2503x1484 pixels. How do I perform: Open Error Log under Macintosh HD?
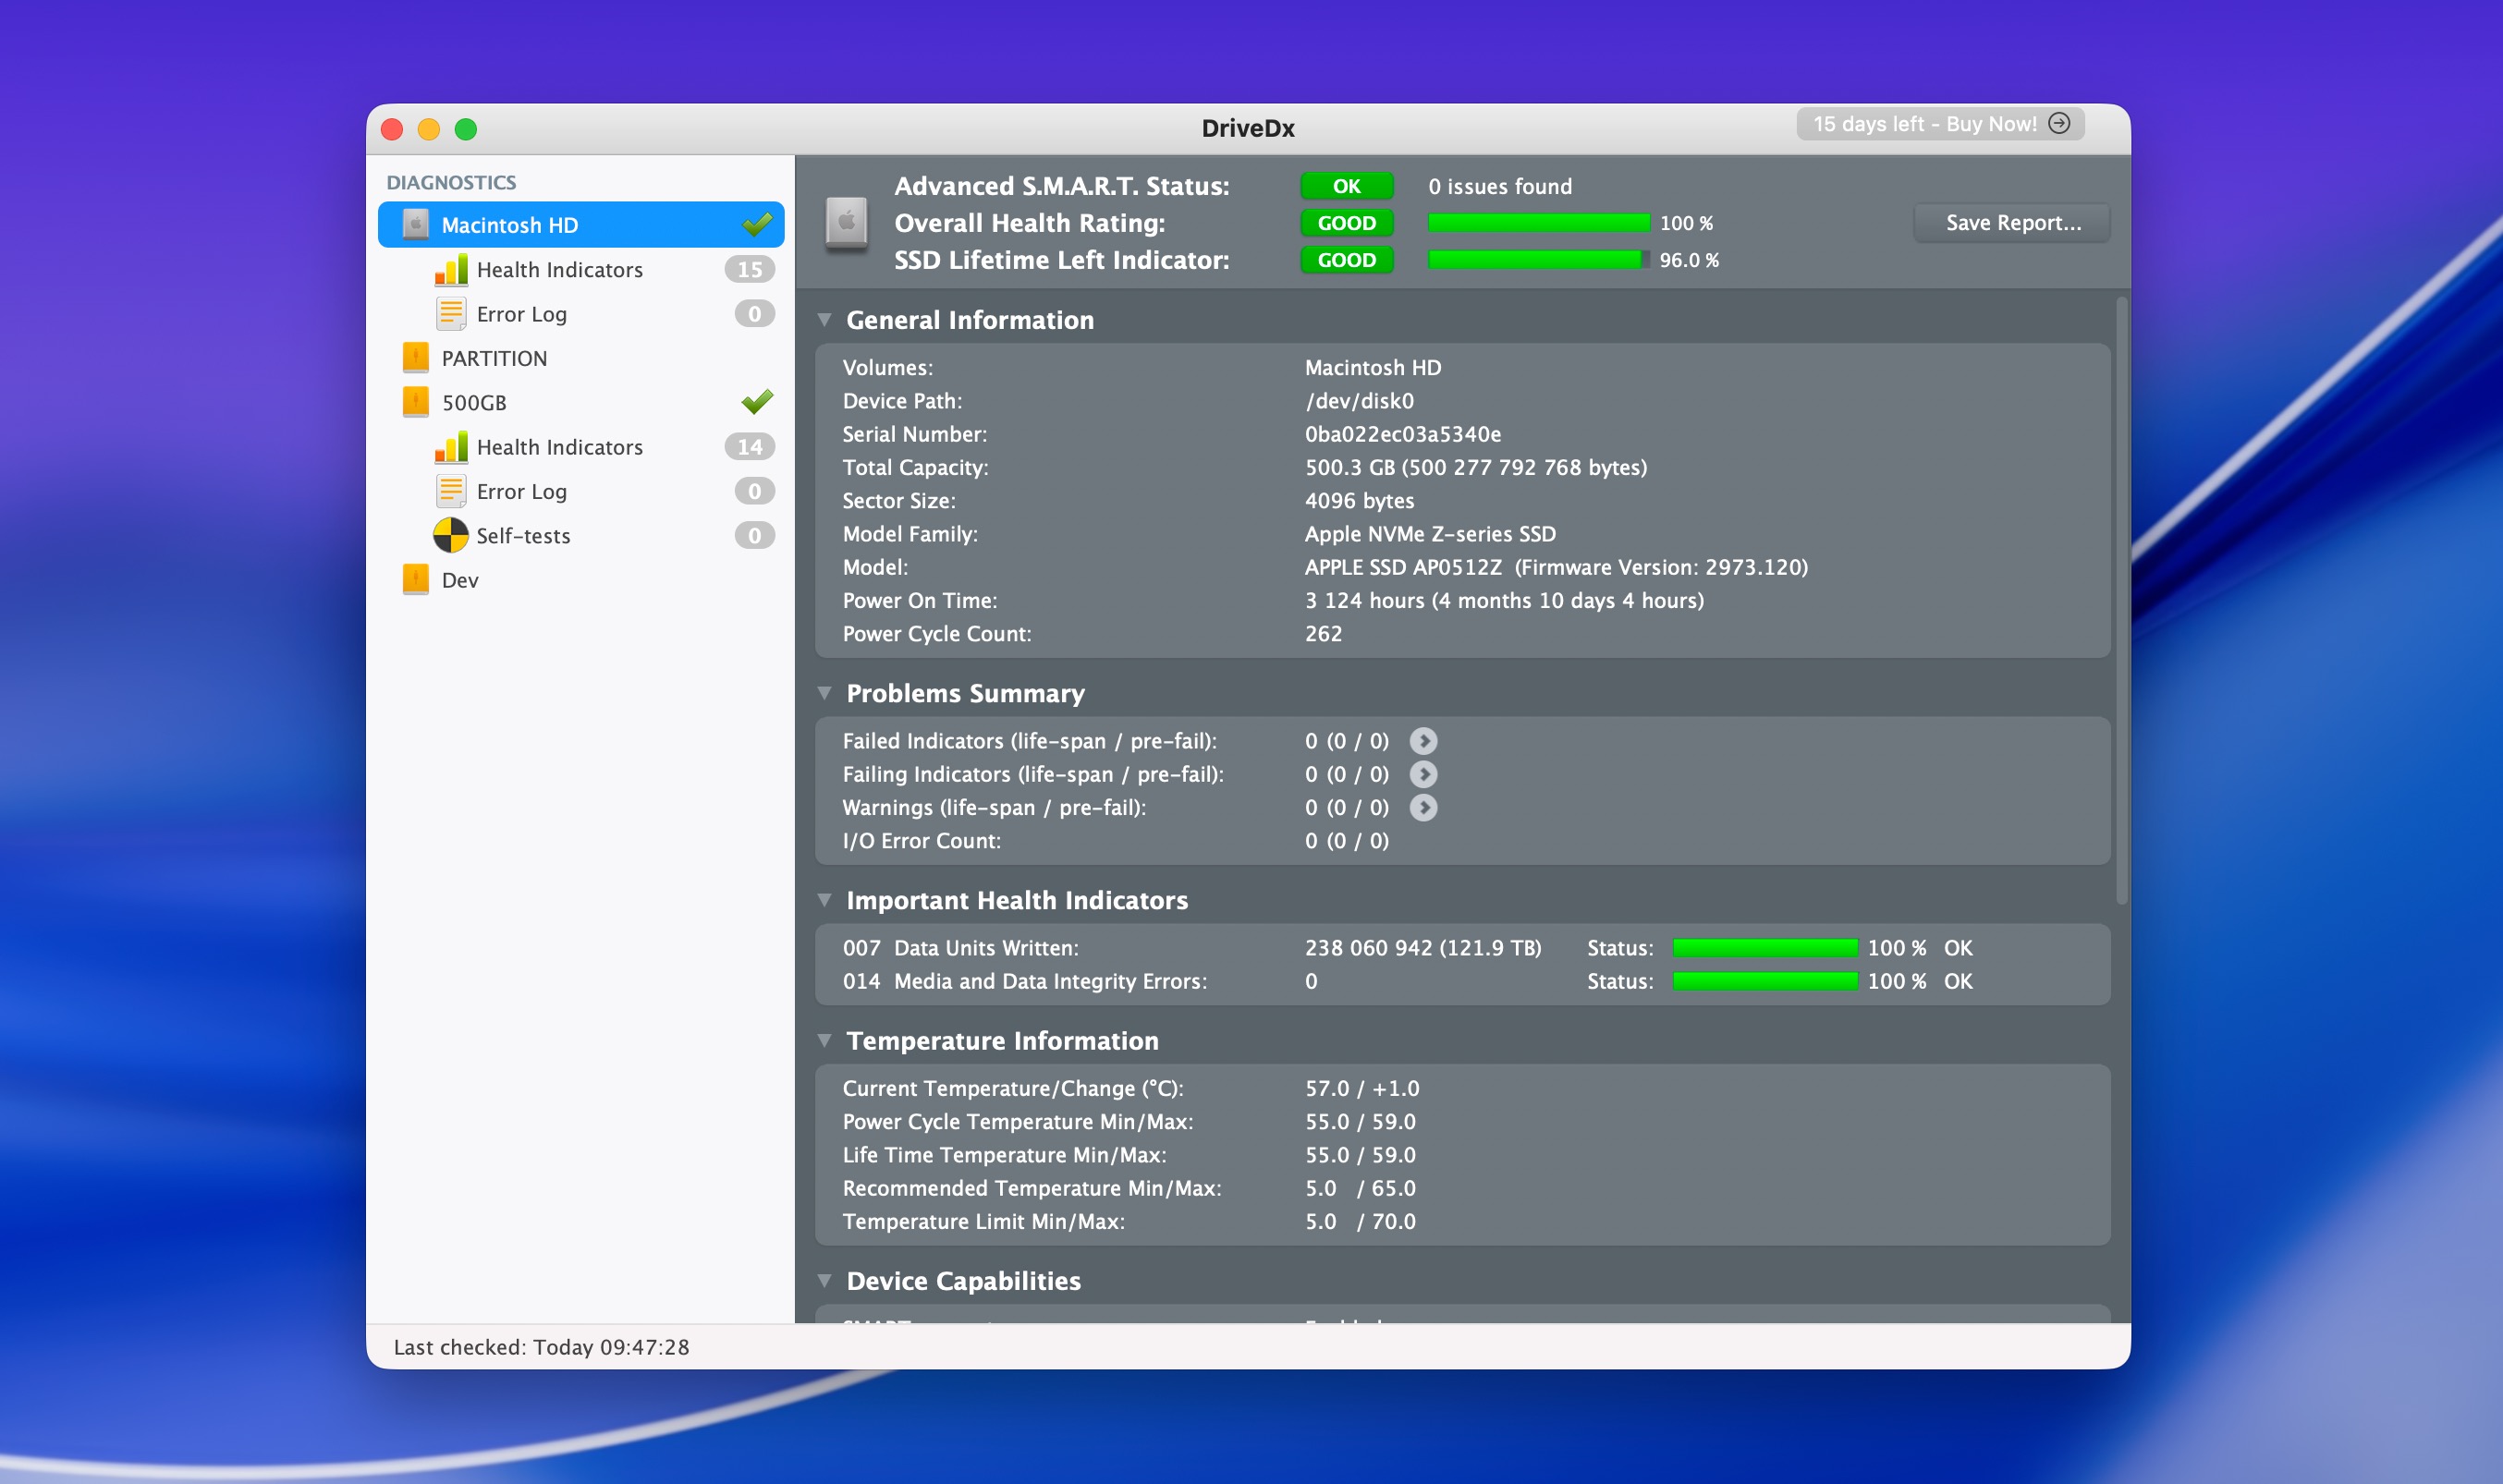[x=581, y=314]
